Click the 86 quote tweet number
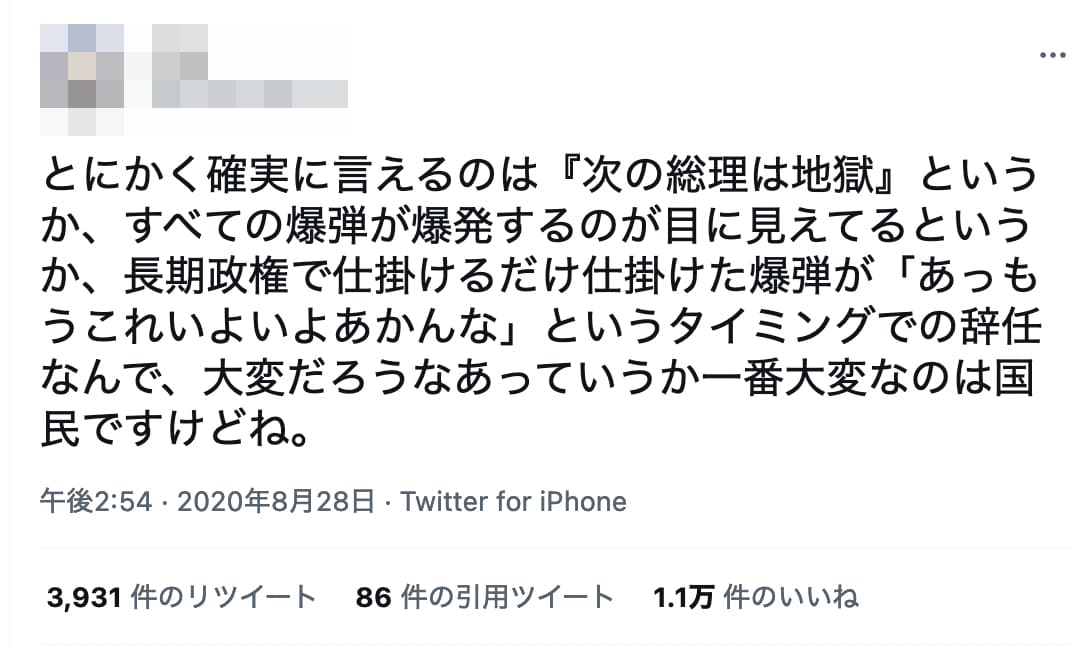The image size is (1076, 646). tap(372, 598)
